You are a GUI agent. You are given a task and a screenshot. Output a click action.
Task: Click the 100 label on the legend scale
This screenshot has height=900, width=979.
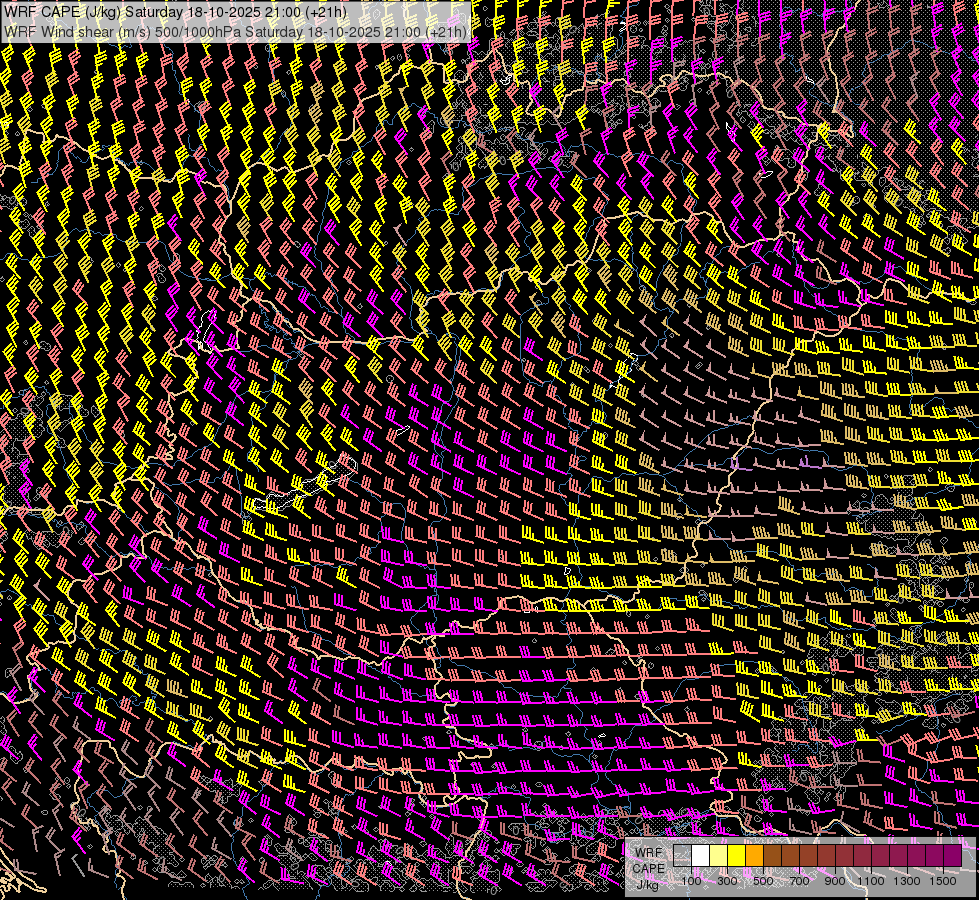click(691, 881)
